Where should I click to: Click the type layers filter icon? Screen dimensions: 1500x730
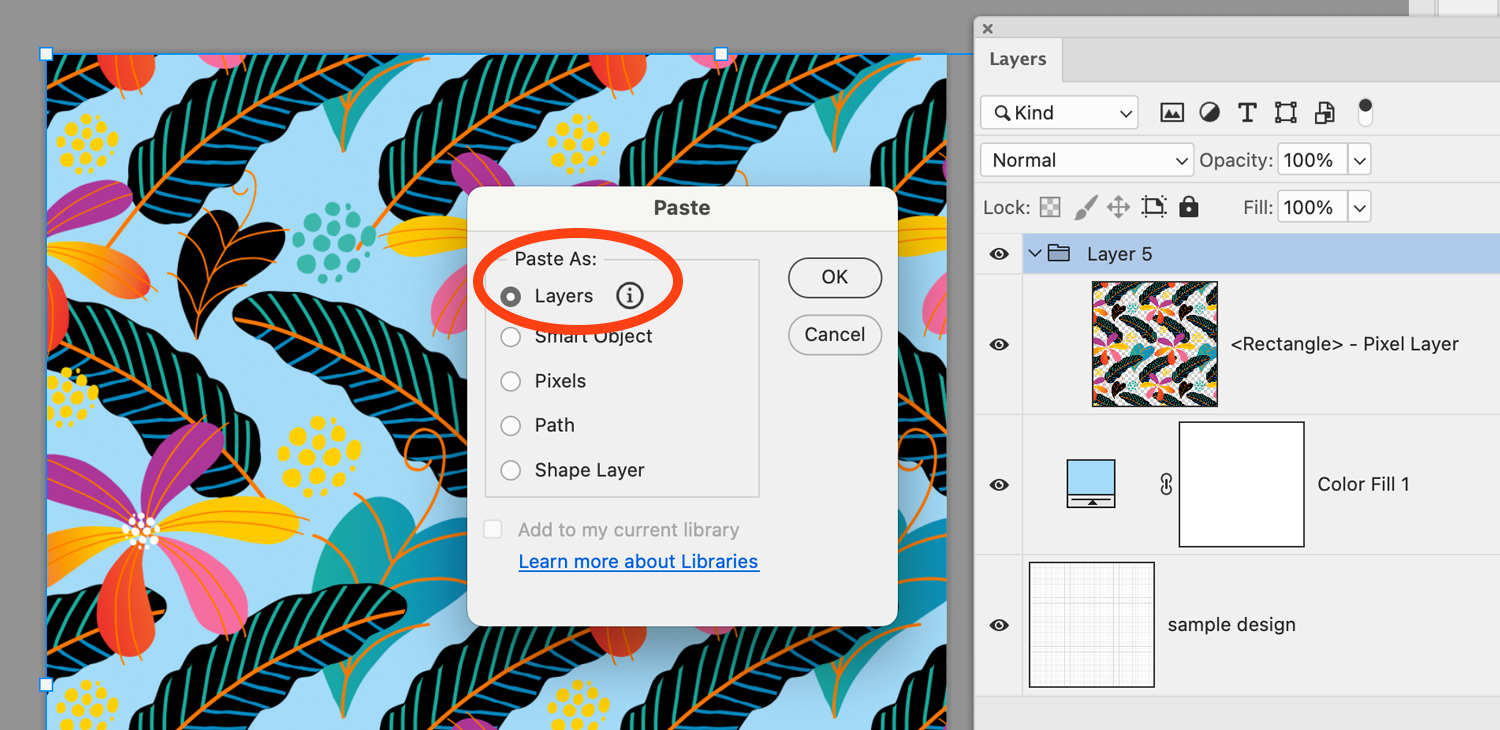(1246, 112)
